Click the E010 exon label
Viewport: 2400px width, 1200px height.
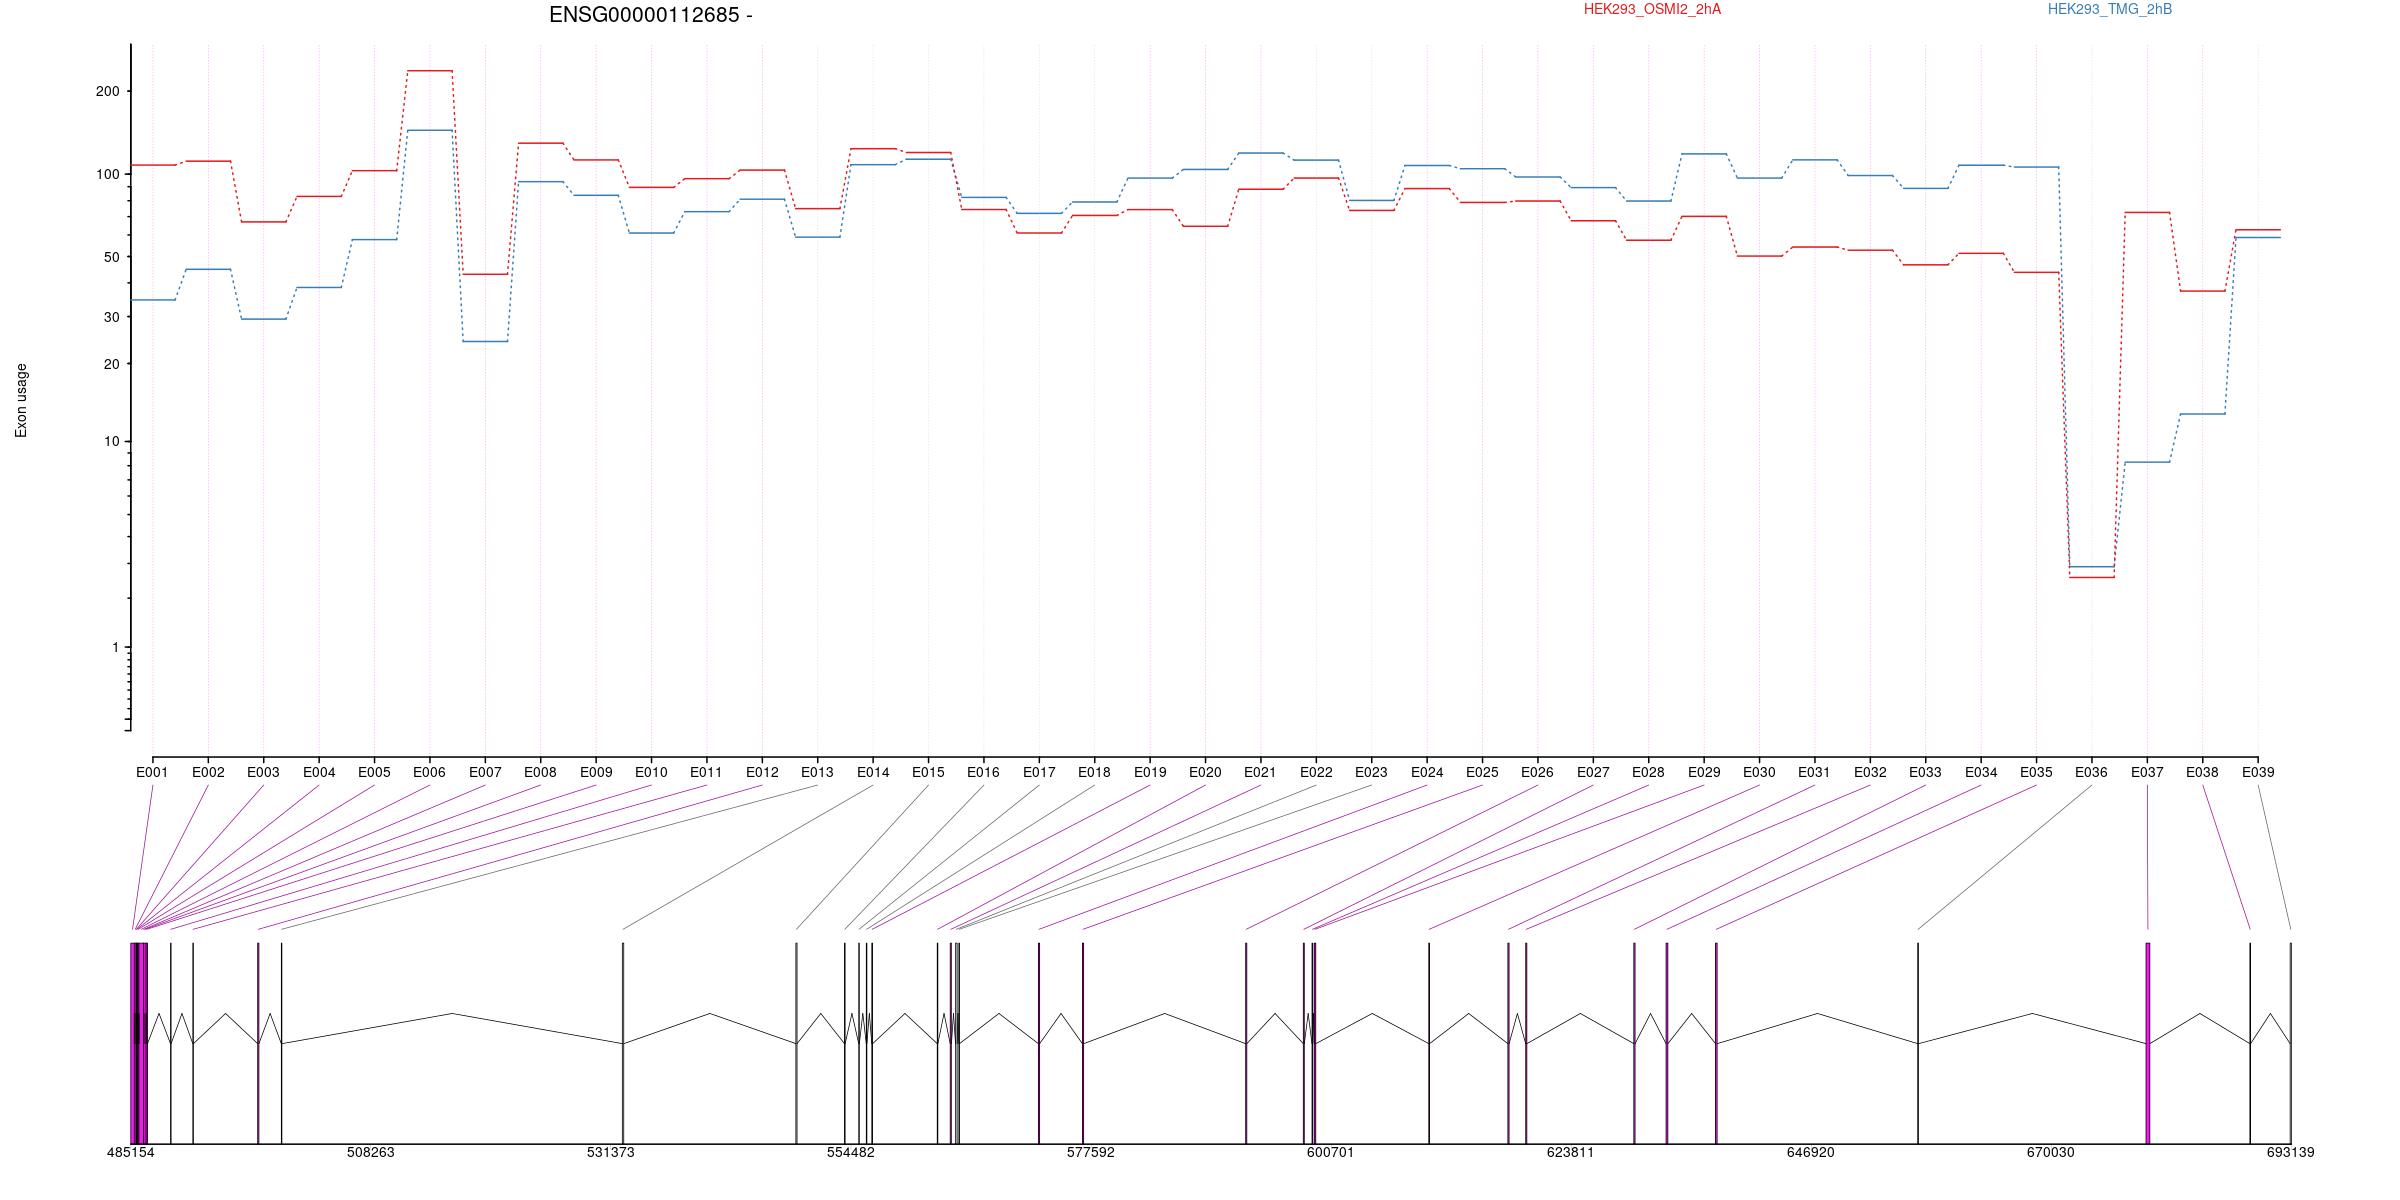(651, 772)
